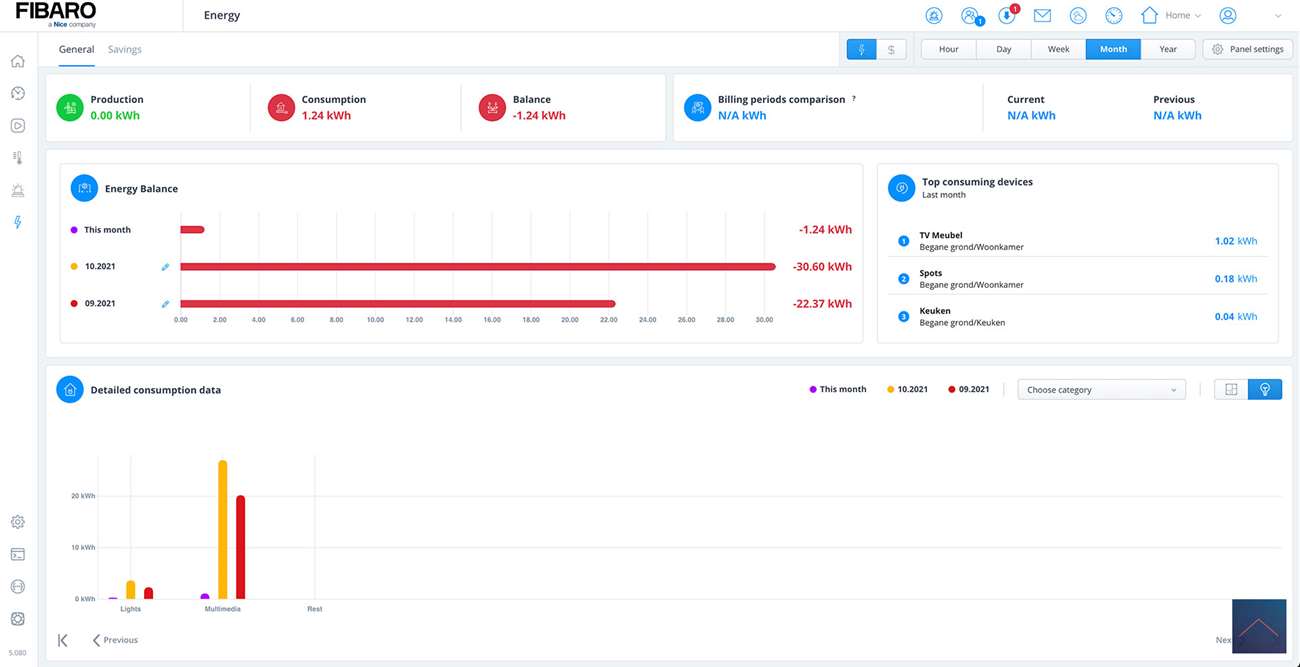Expand the far-right header chevron menu
Image resolution: width=1300 pixels, height=667 pixels.
click(x=1277, y=16)
